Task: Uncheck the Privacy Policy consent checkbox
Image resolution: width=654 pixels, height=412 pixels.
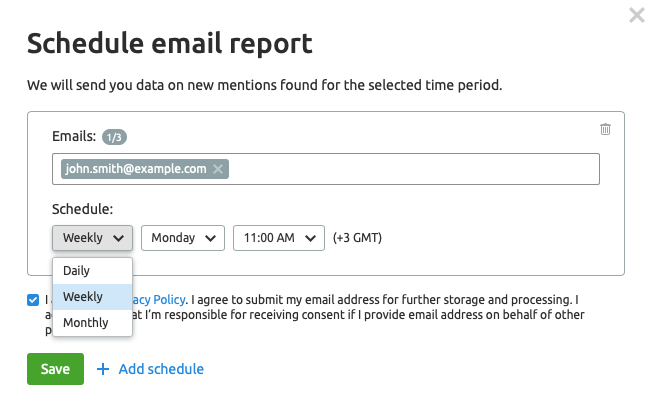Action: pyautogui.click(x=33, y=300)
